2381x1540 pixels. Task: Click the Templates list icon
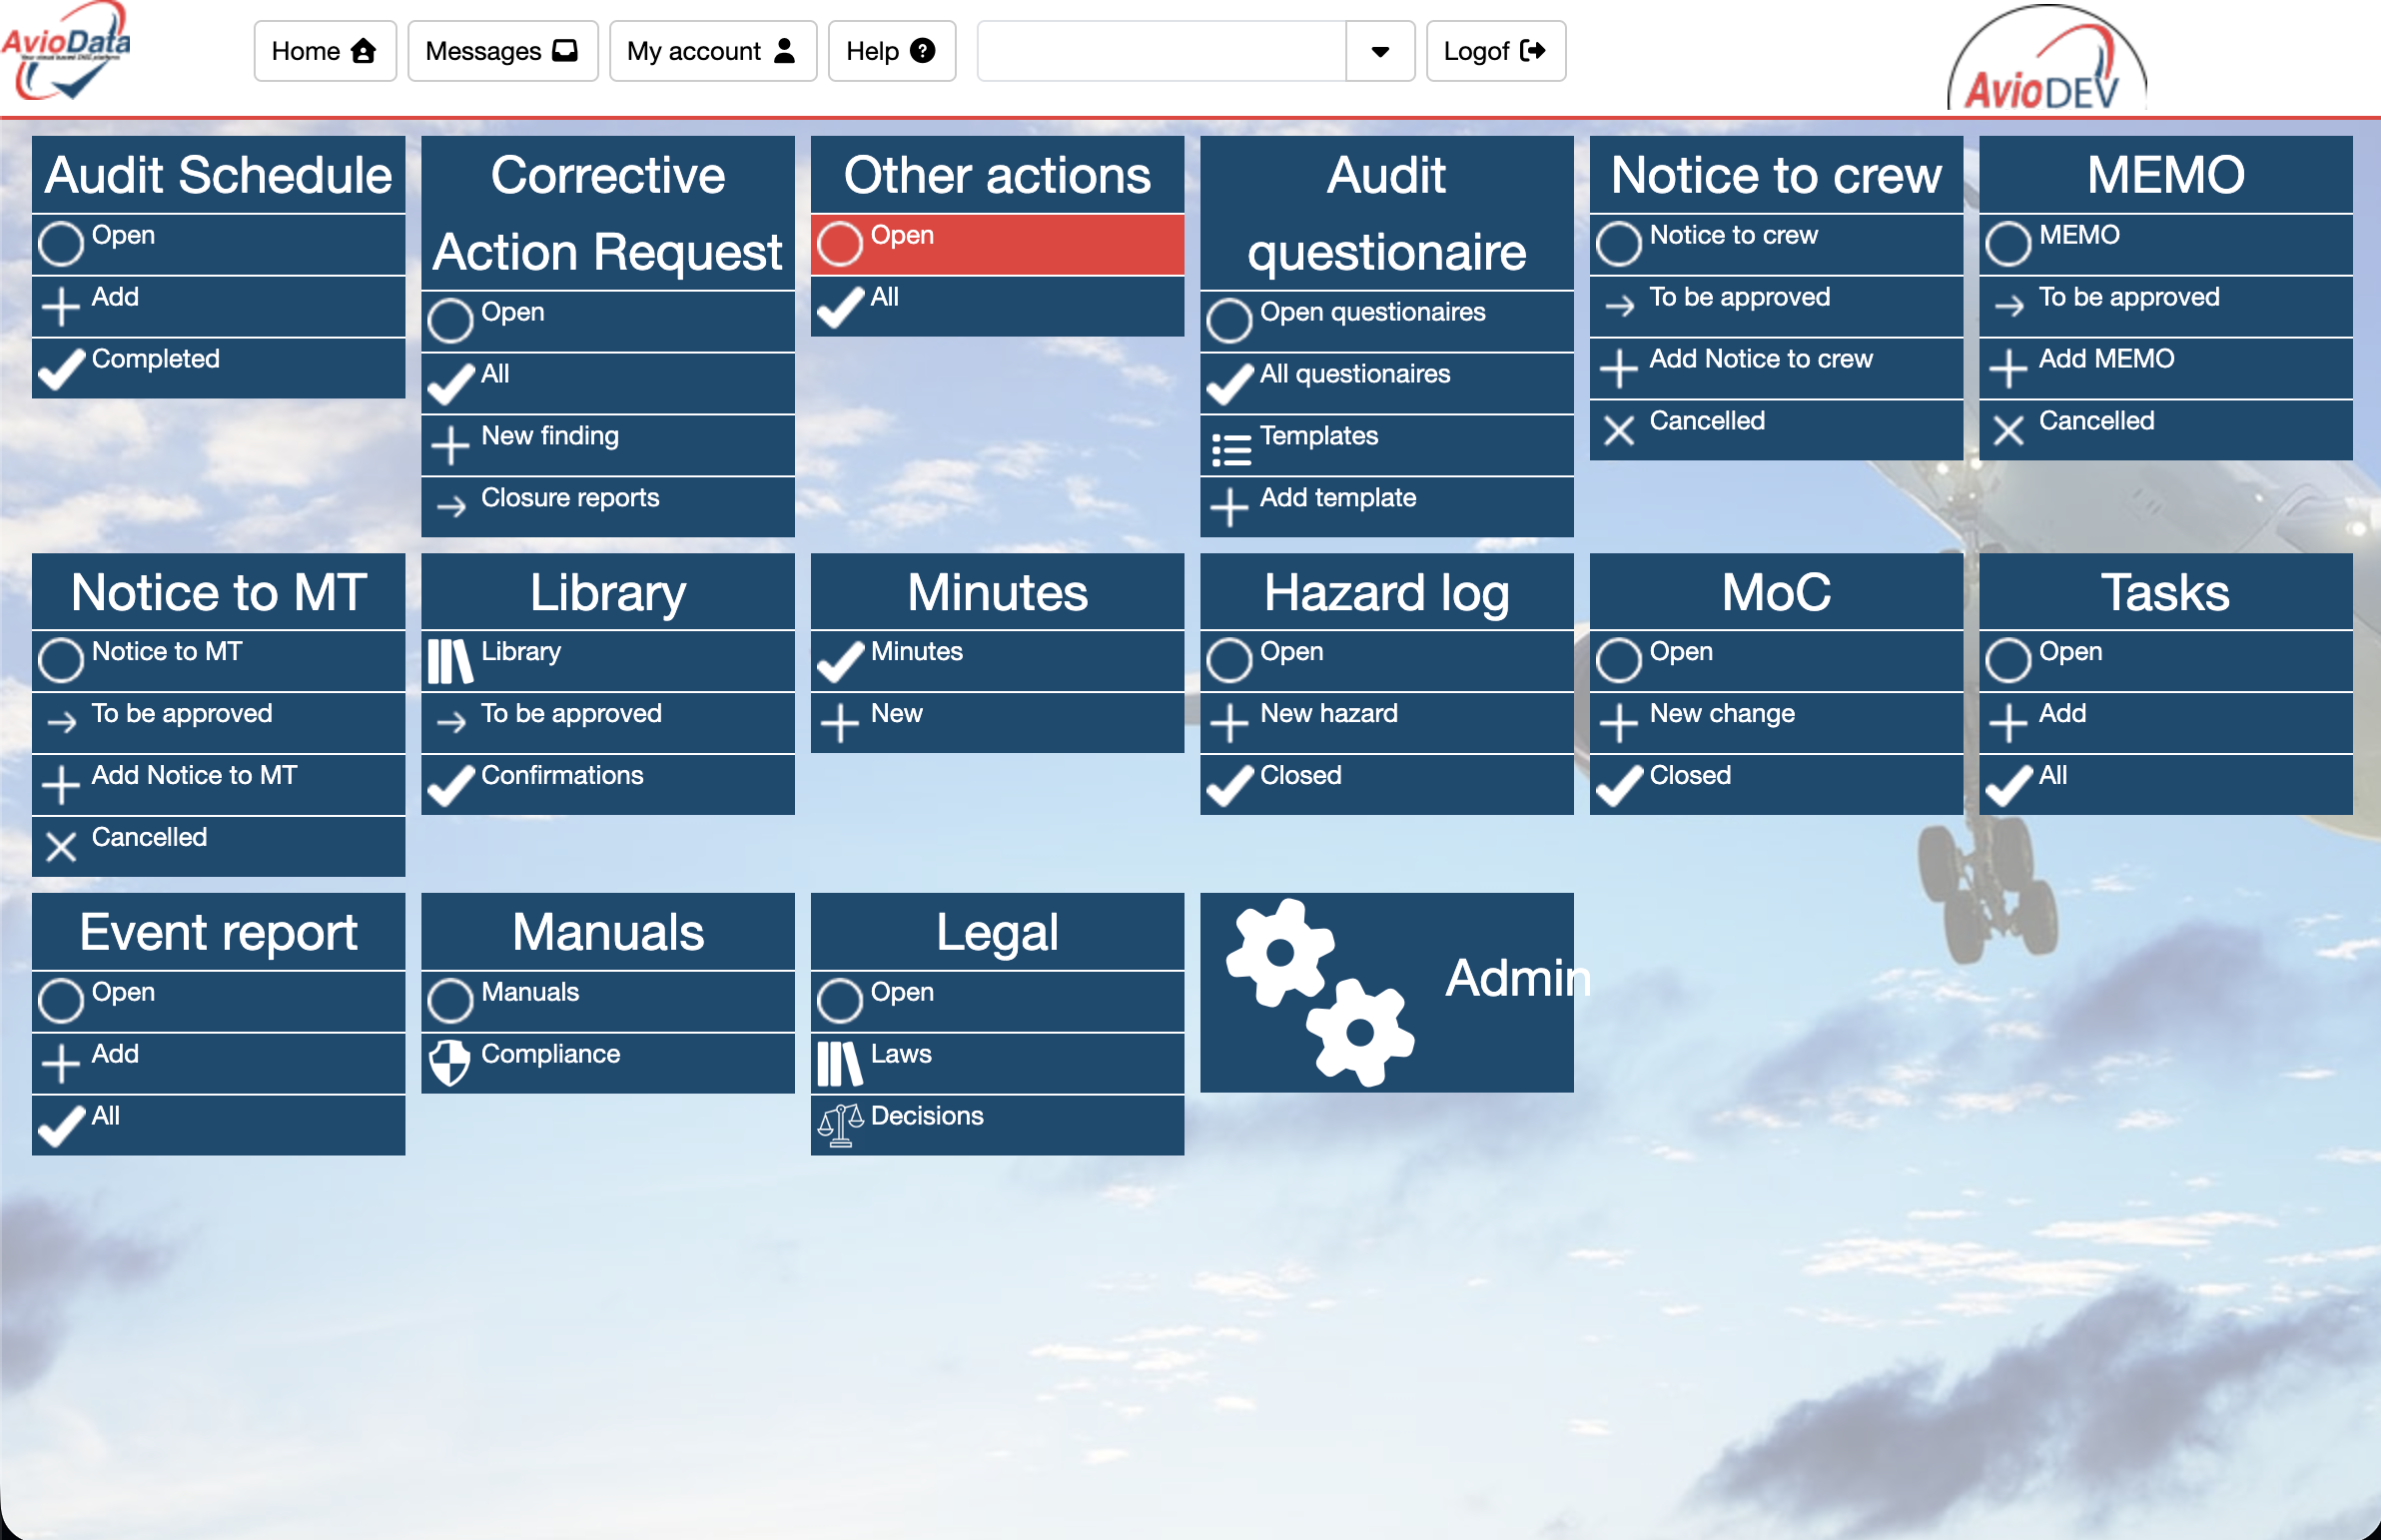(1230, 449)
